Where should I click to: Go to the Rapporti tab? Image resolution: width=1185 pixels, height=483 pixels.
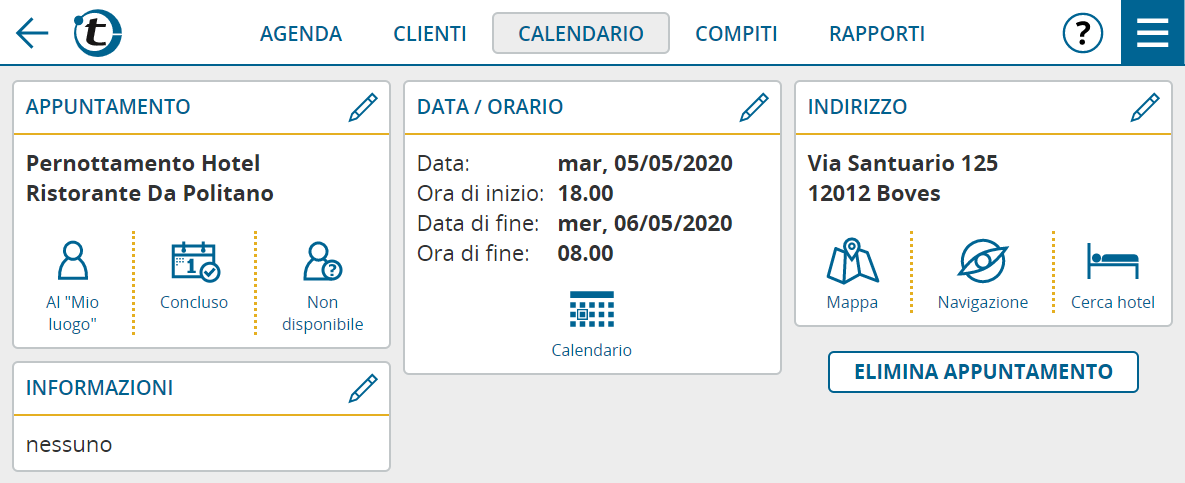(877, 33)
